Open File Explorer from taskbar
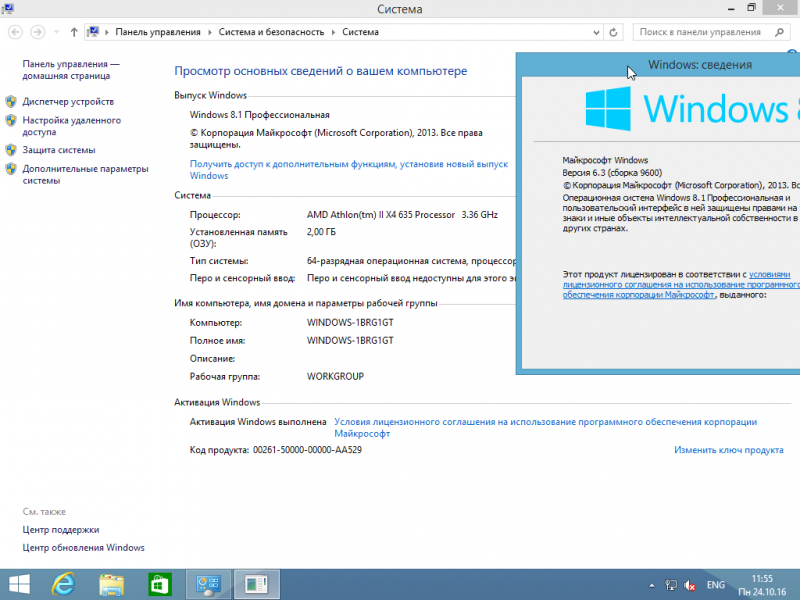 tap(111, 584)
